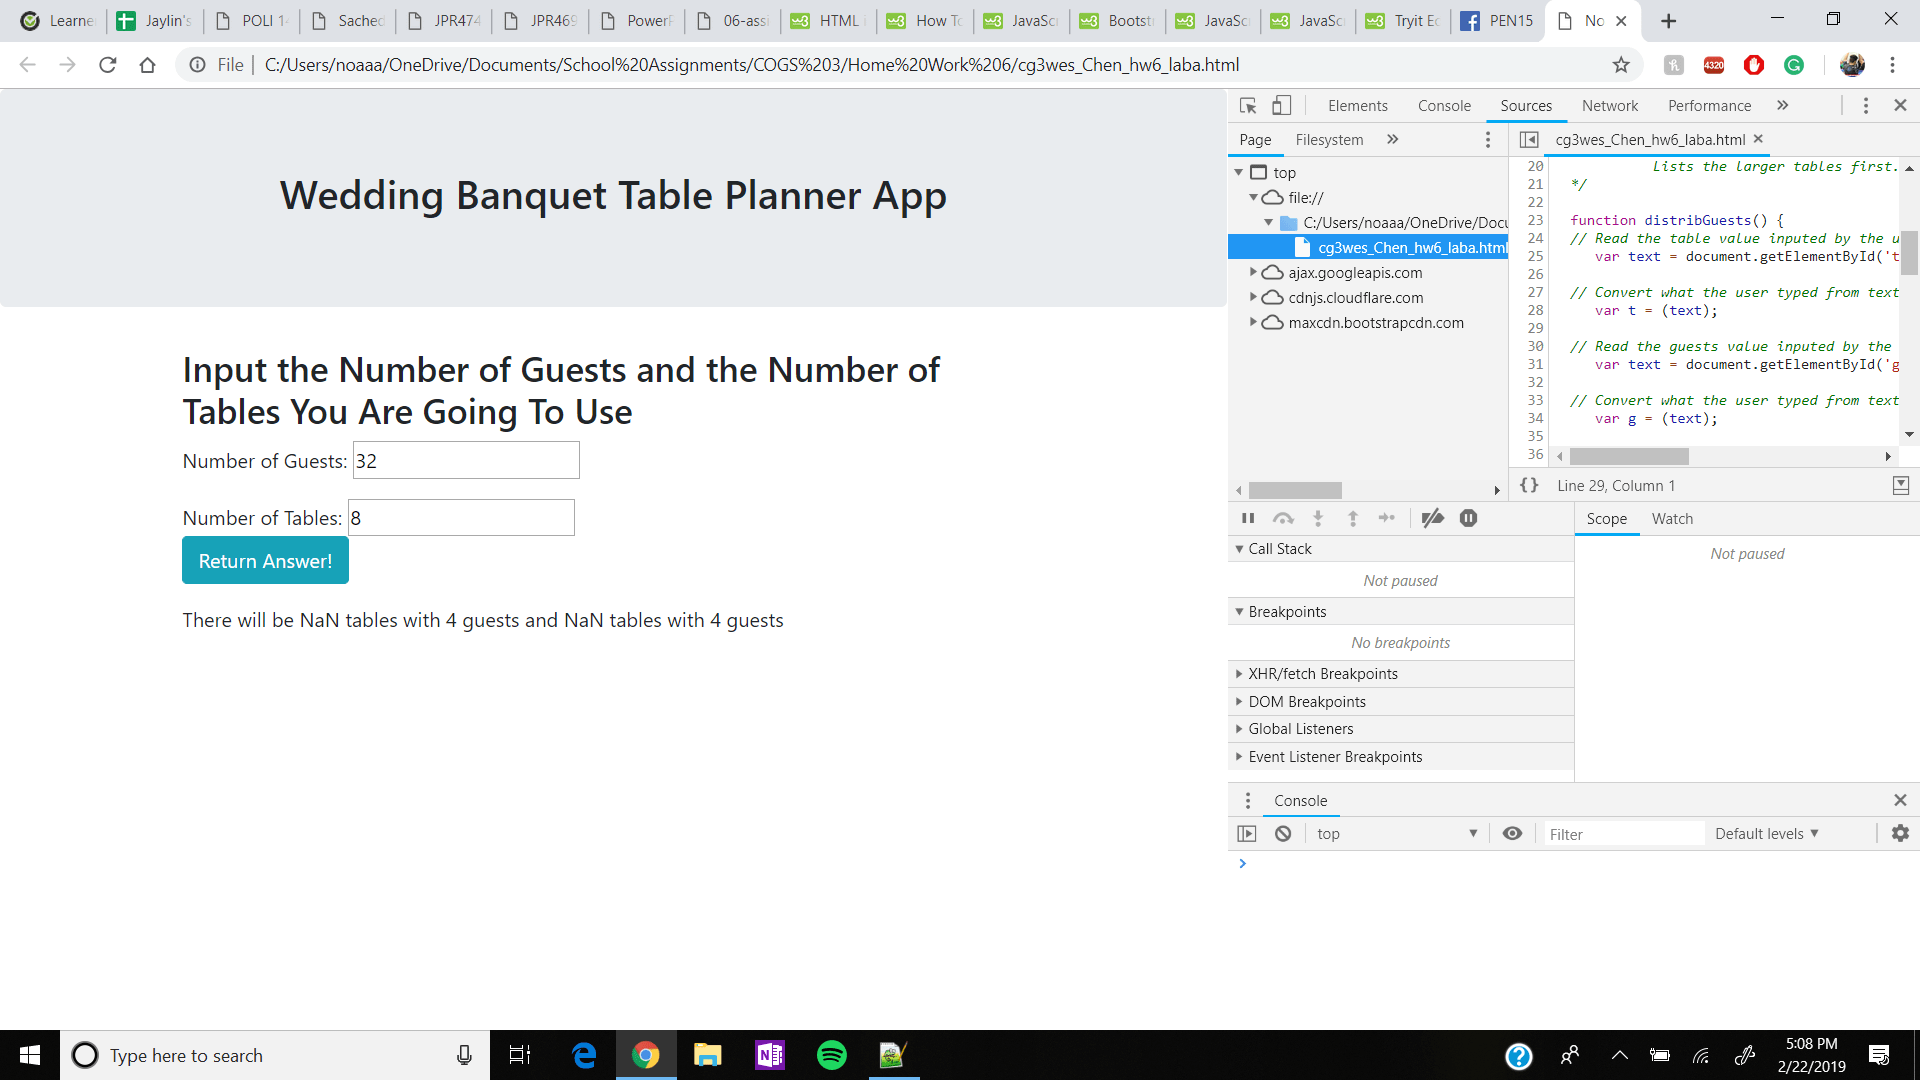The height and width of the screenshot is (1080, 1920).
Task: Toggle the device toolbar icon
Action: 1281,106
